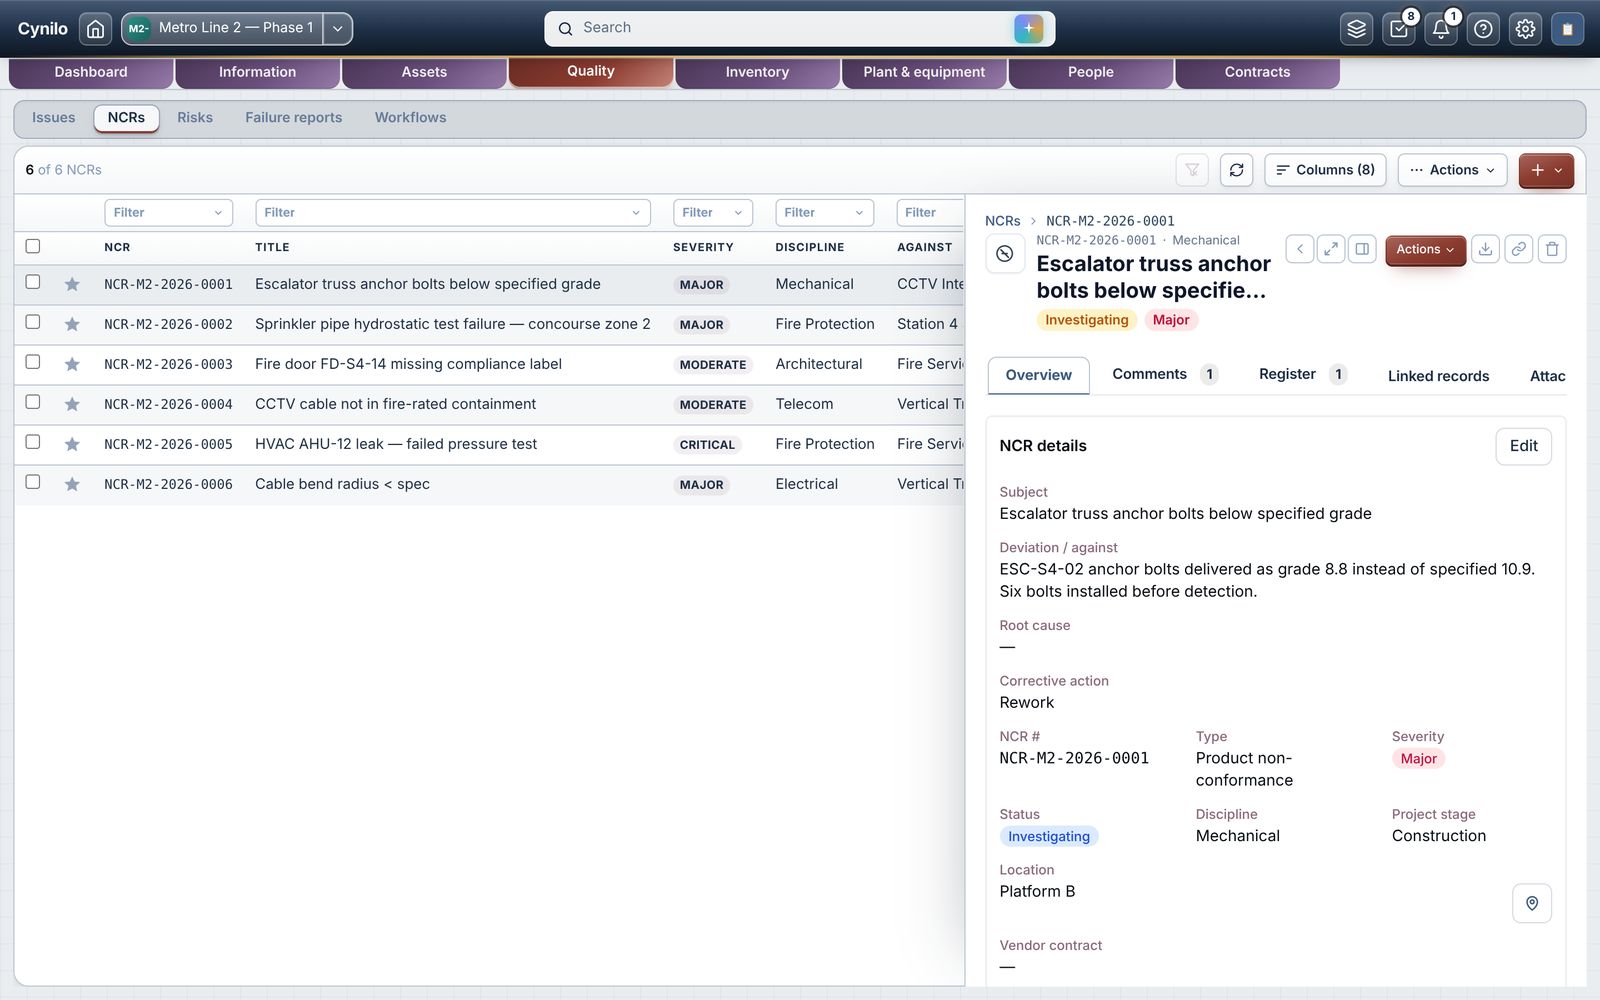
Task: Go to the home icon
Action: 95,28
